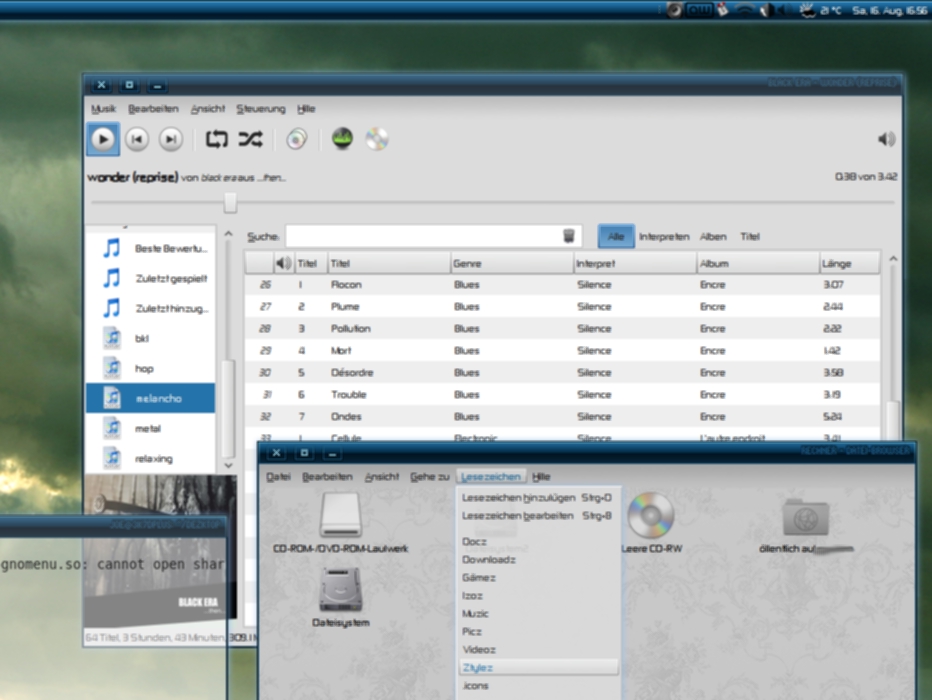Open the Ansicht menu in the music player
Screen dimensions: 932x700
click(x=207, y=109)
